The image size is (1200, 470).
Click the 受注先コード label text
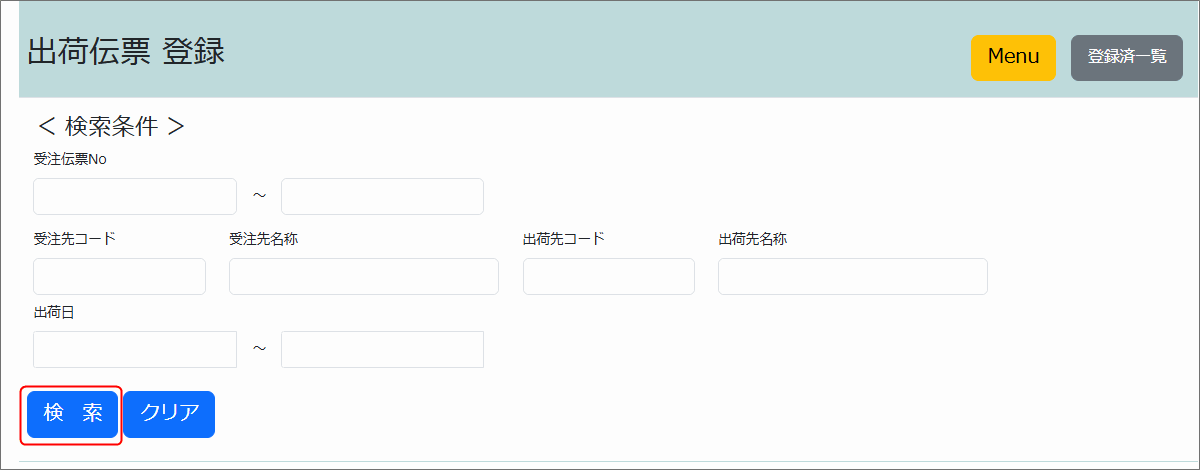pos(74,239)
